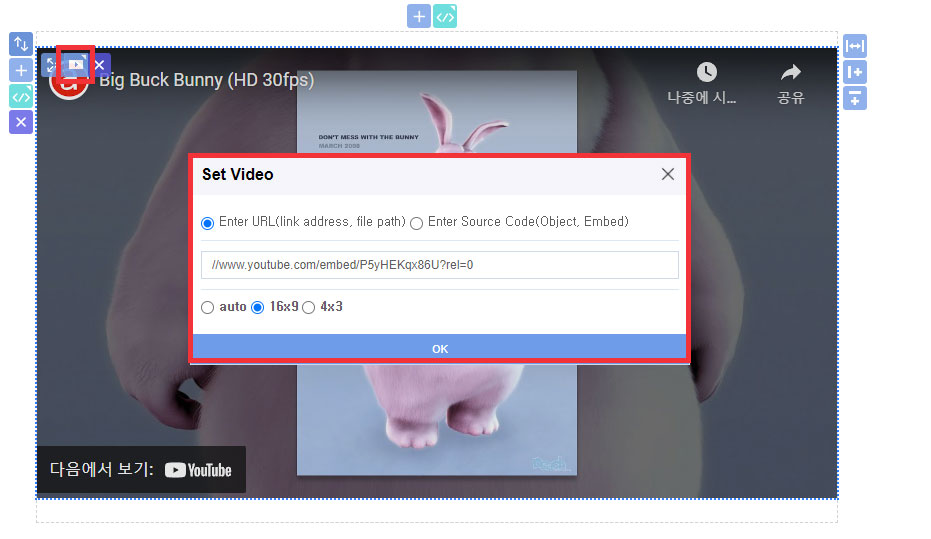This screenshot has height=539, width=931.
Task: Select Enter URL radio option
Action: click(x=207, y=223)
